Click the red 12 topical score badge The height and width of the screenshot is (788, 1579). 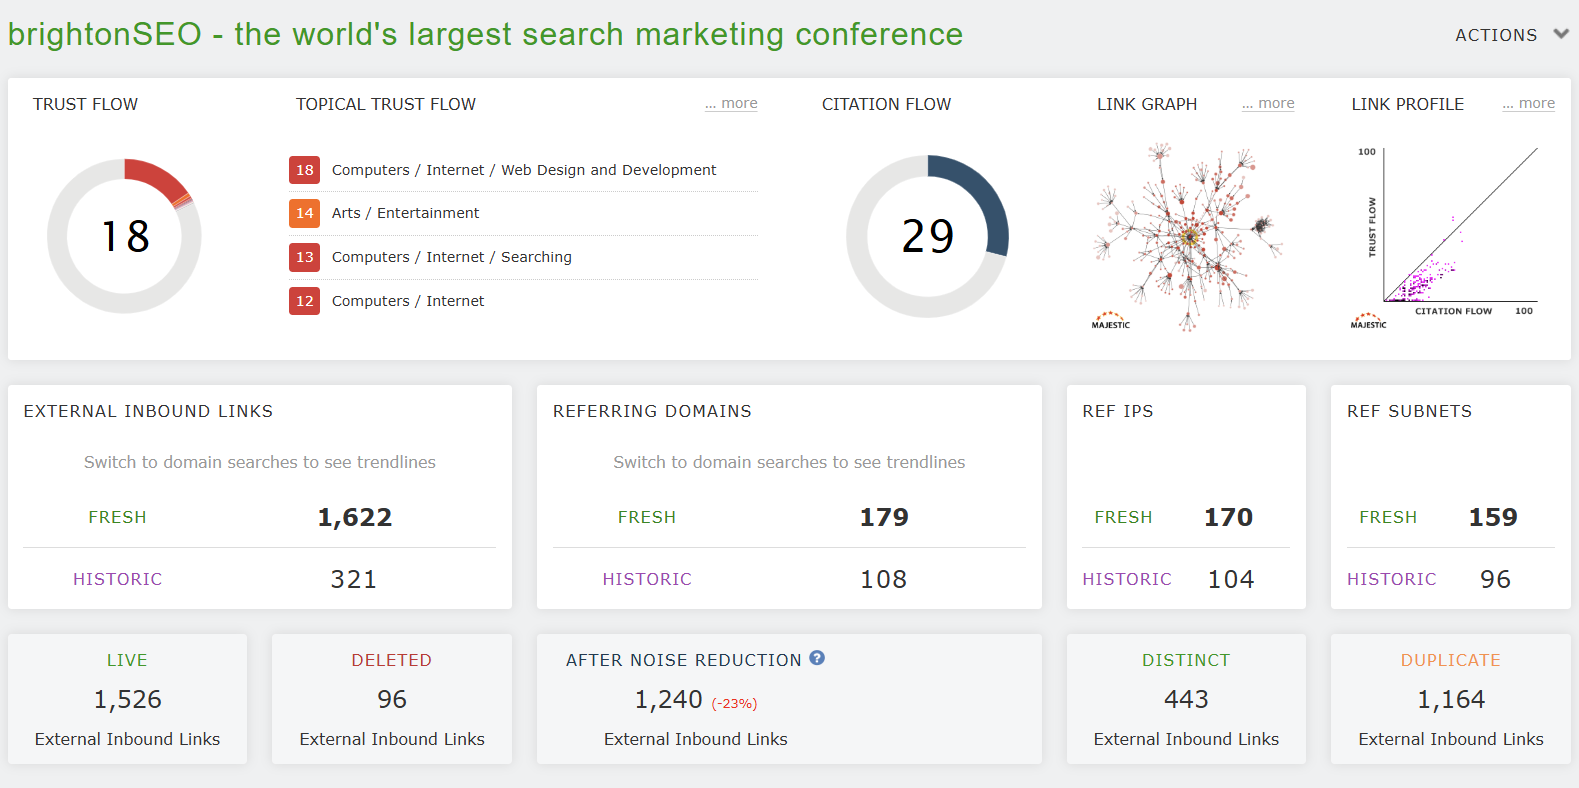pyautogui.click(x=305, y=301)
